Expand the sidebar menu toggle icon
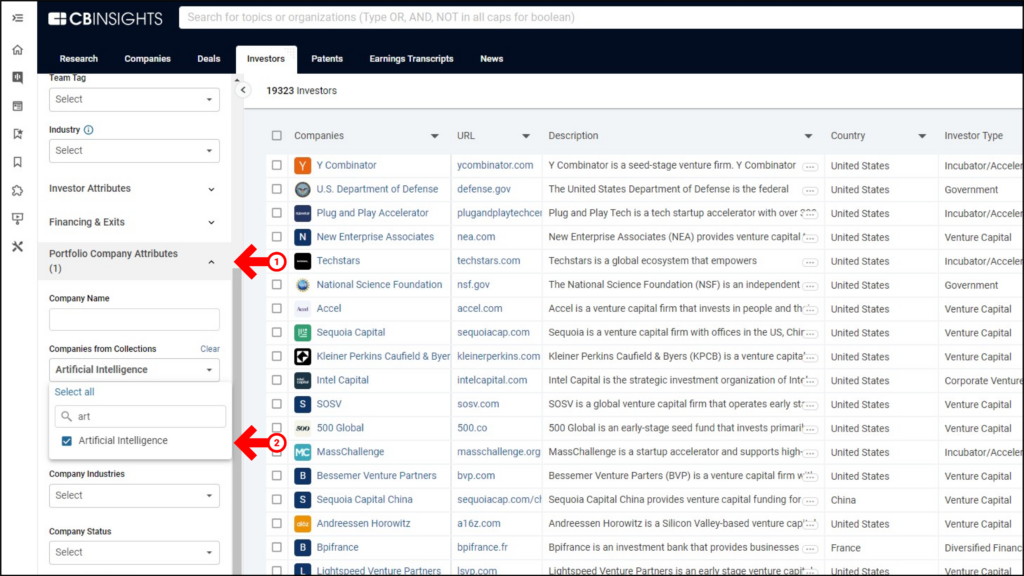The height and width of the screenshot is (576, 1024). coord(18,18)
